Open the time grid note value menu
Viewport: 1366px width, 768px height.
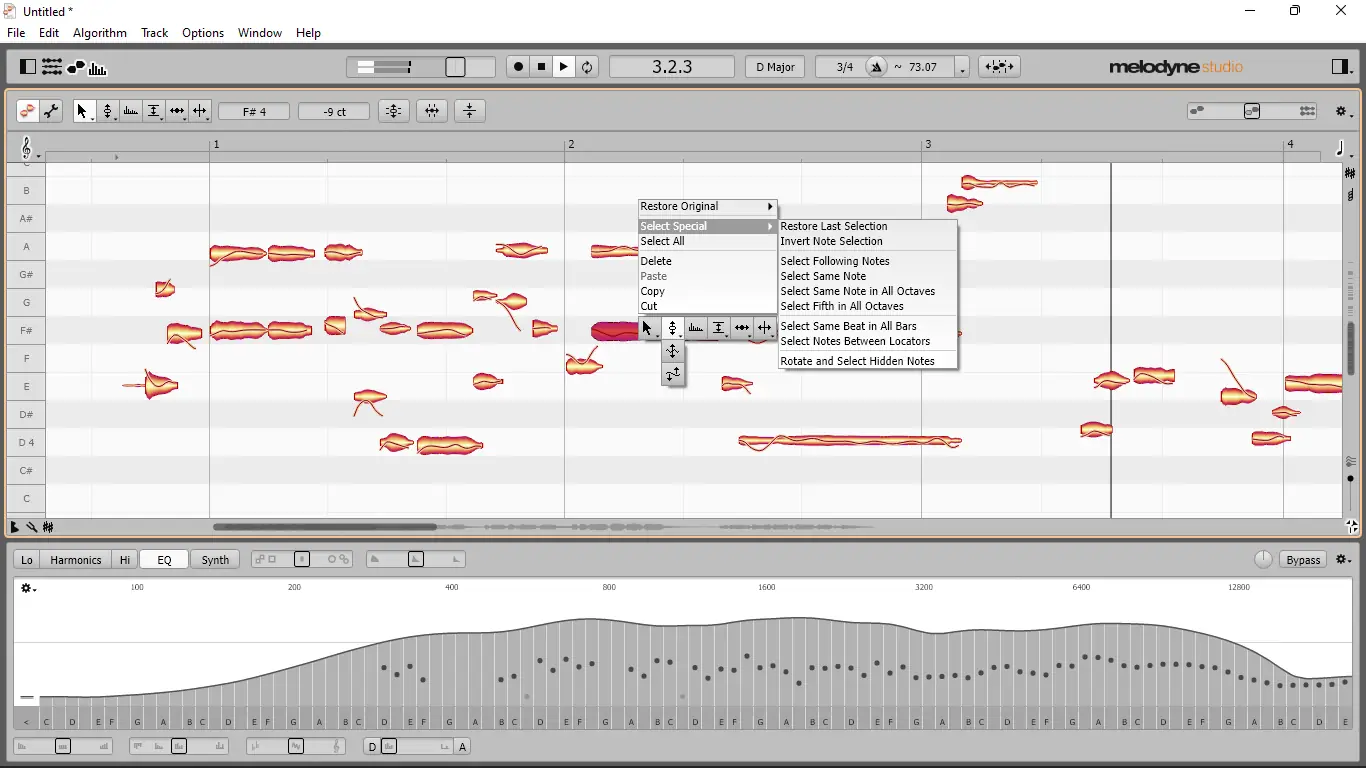[x=1343, y=150]
